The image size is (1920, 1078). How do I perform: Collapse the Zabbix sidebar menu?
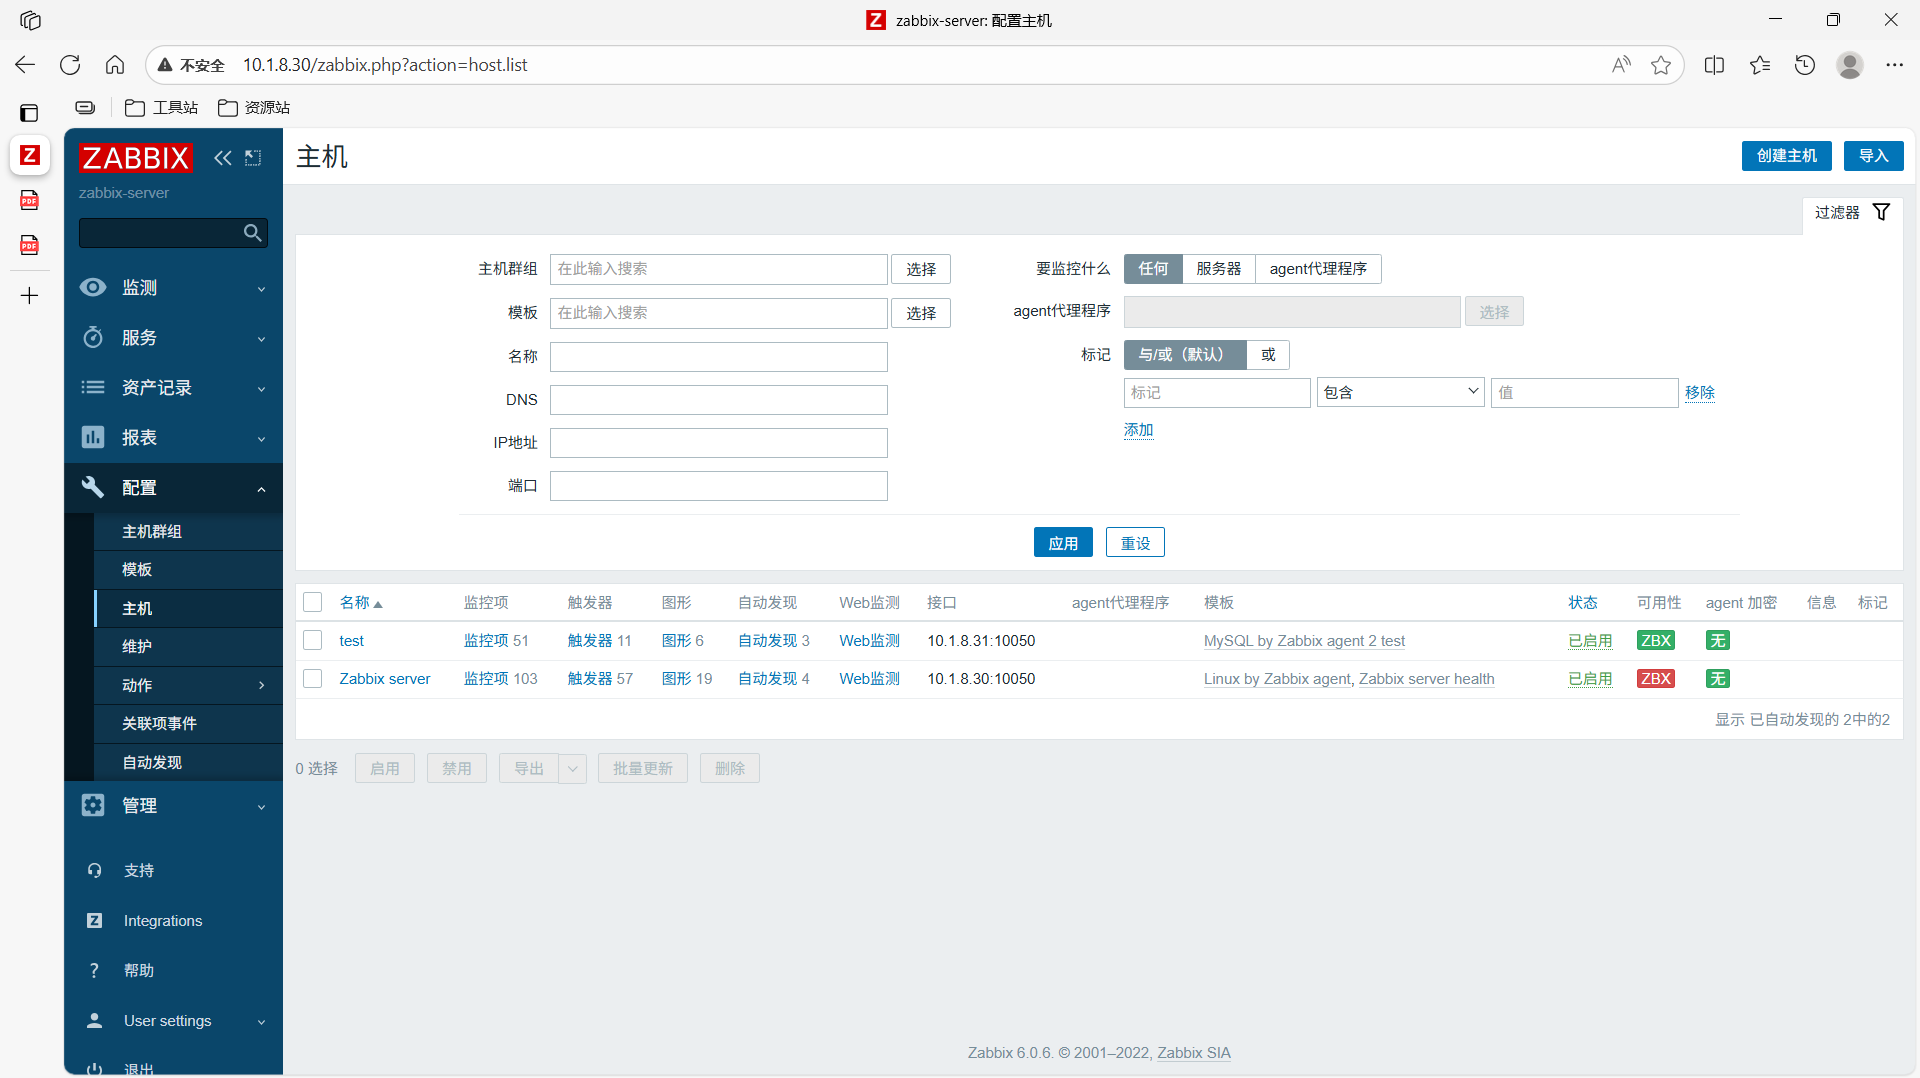point(222,158)
